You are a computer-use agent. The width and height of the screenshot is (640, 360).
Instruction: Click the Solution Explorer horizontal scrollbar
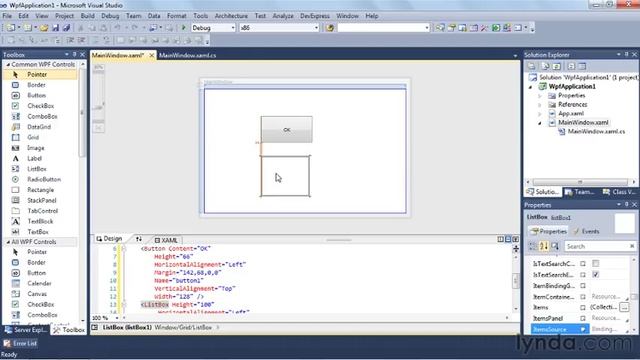point(580,182)
